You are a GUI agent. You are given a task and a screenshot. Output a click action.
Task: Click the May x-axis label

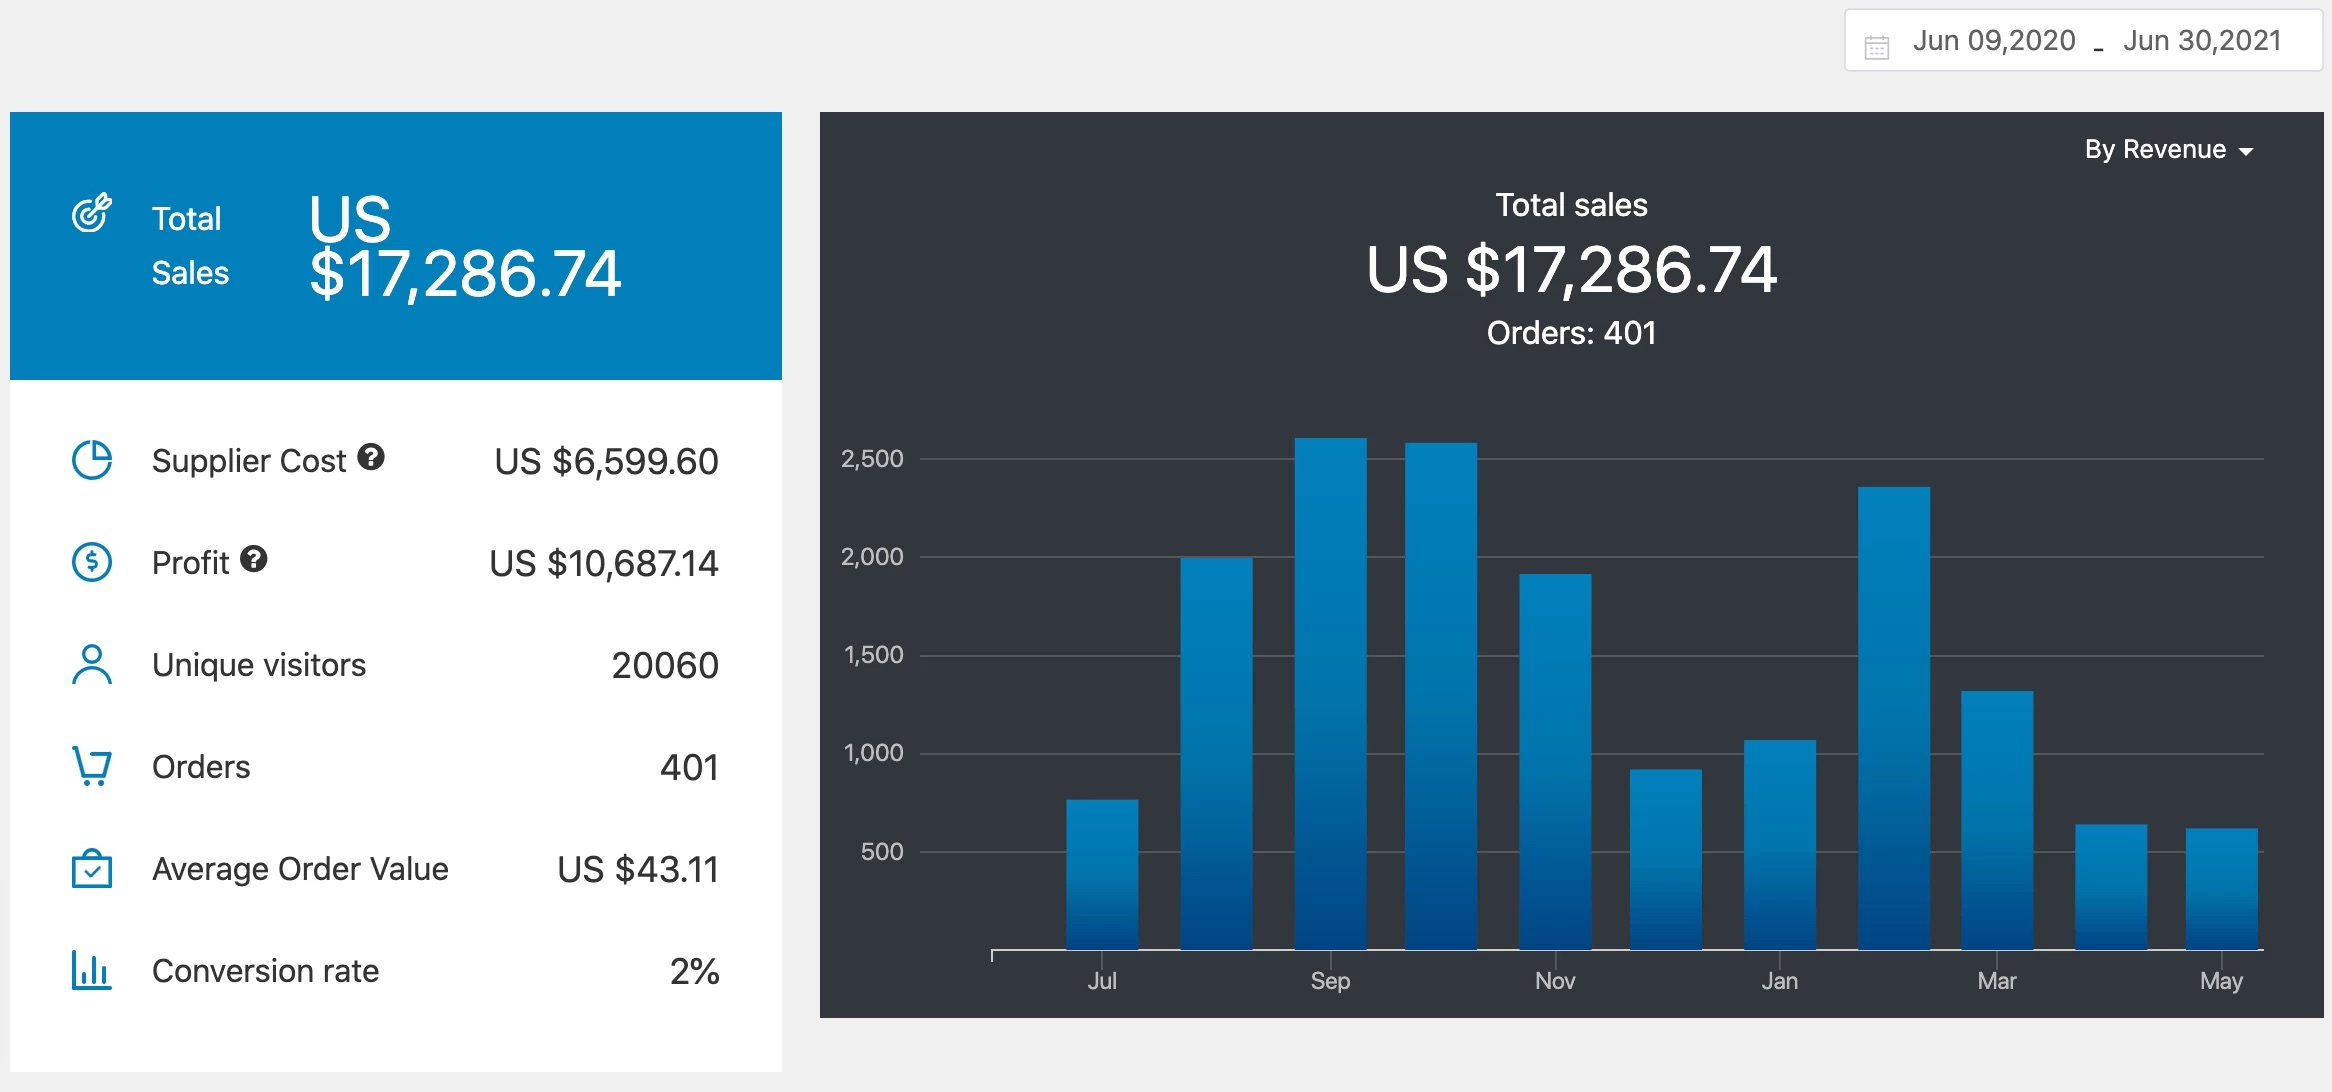click(x=2222, y=981)
